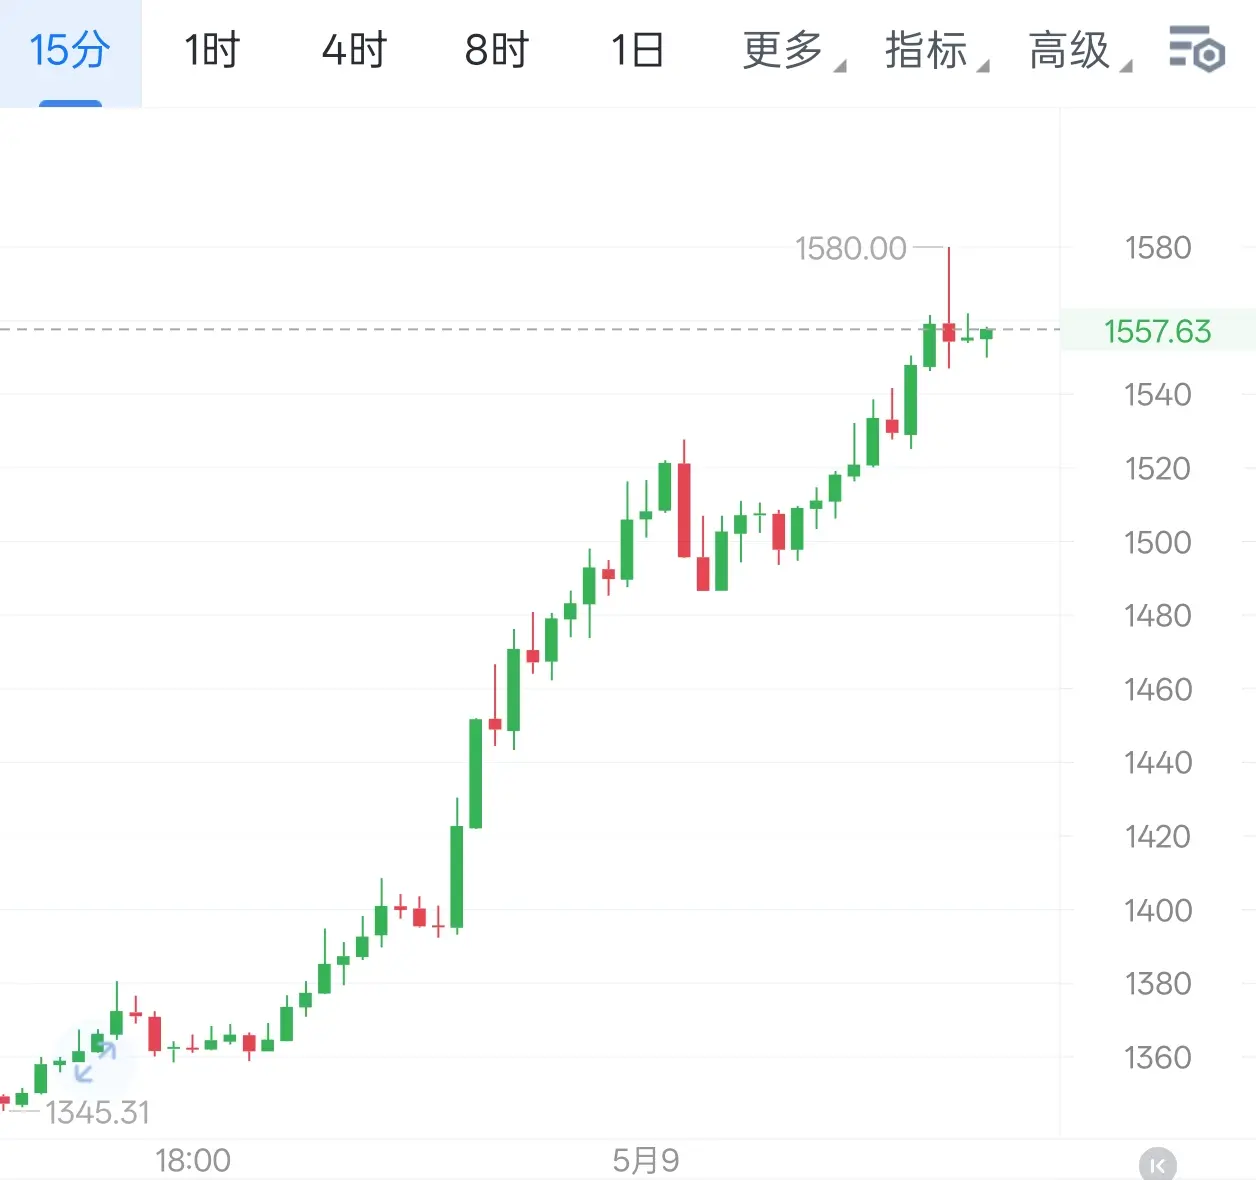Open the chart settings list-gear icon
Image resolution: width=1256 pixels, height=1180 pixels.
click(x=1197, y=49)
